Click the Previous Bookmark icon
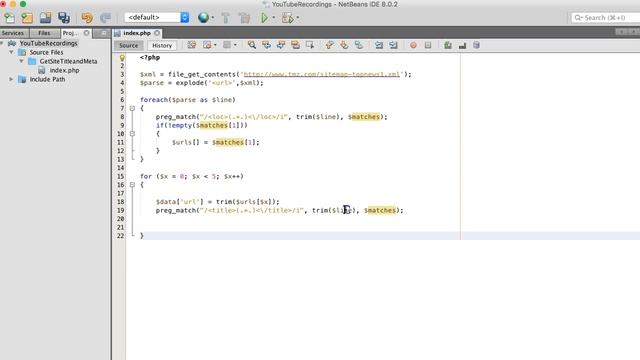 [x=329, y=45]
